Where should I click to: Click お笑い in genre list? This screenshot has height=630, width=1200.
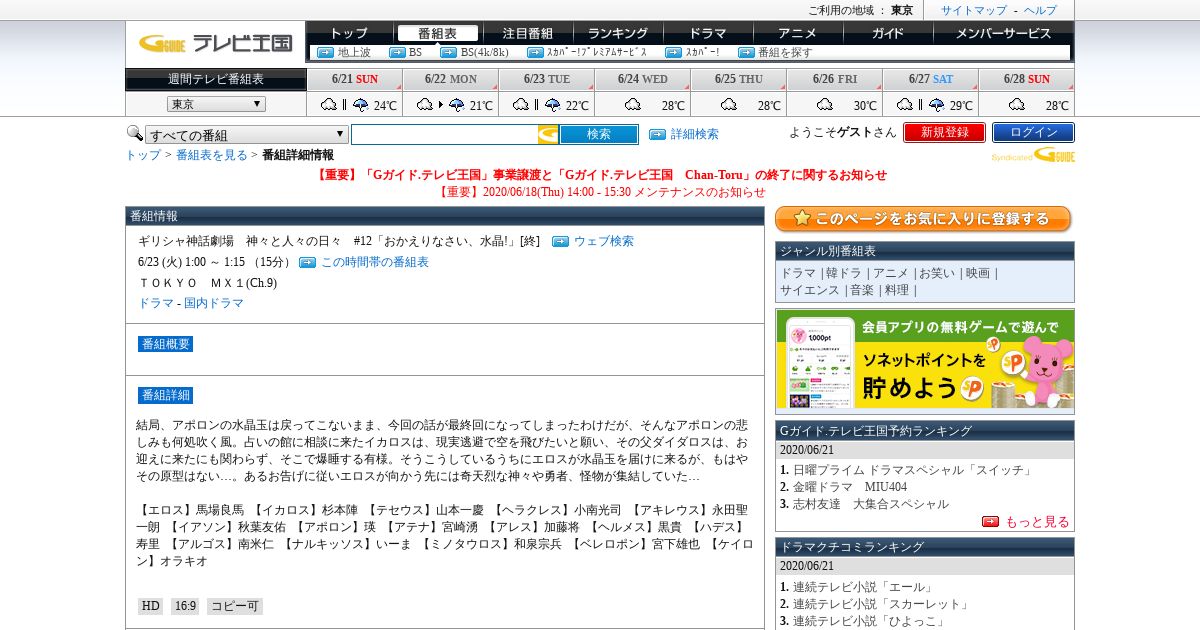936,273
